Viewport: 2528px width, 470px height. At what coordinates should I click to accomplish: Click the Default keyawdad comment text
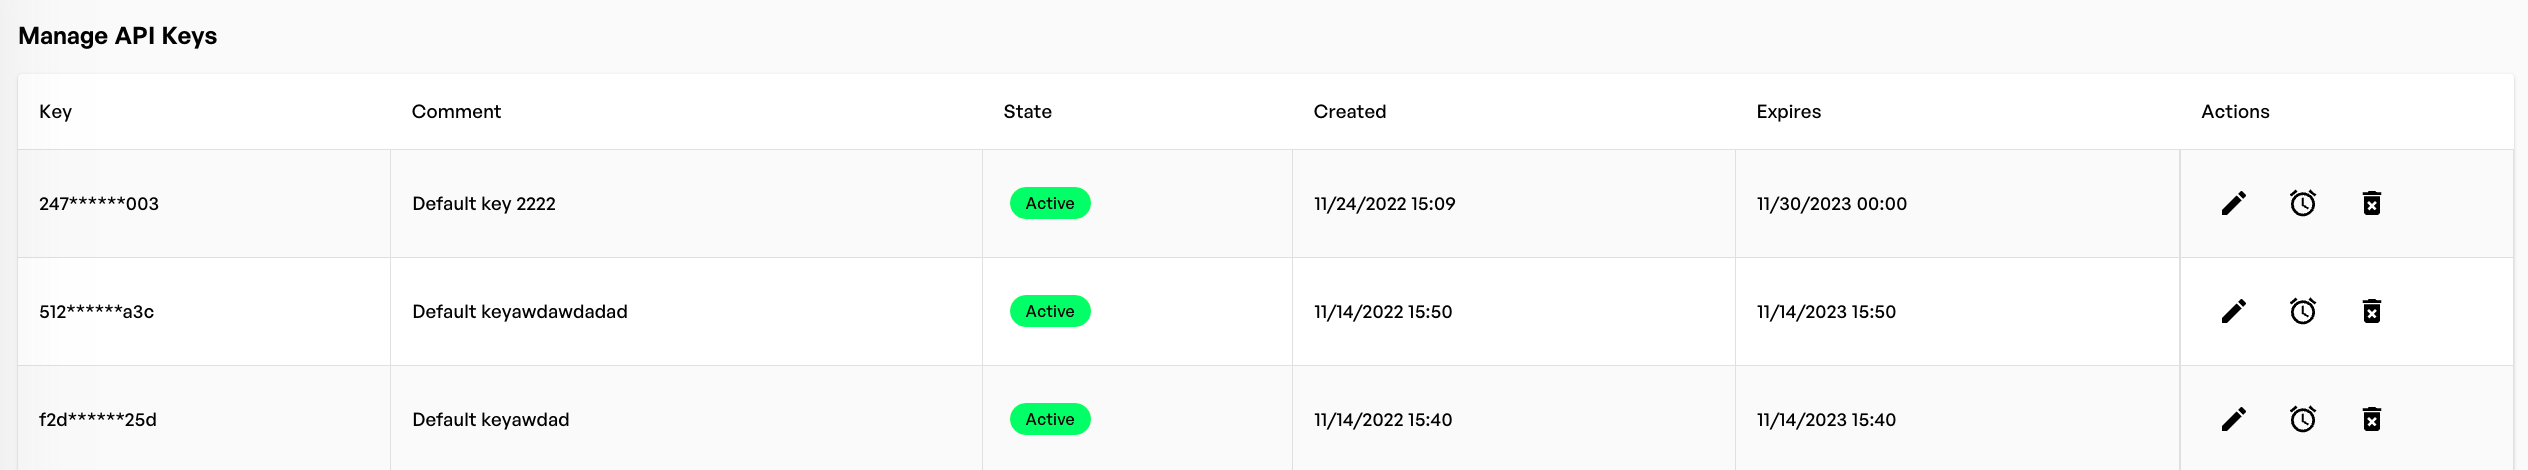click(x=490, y=420)
